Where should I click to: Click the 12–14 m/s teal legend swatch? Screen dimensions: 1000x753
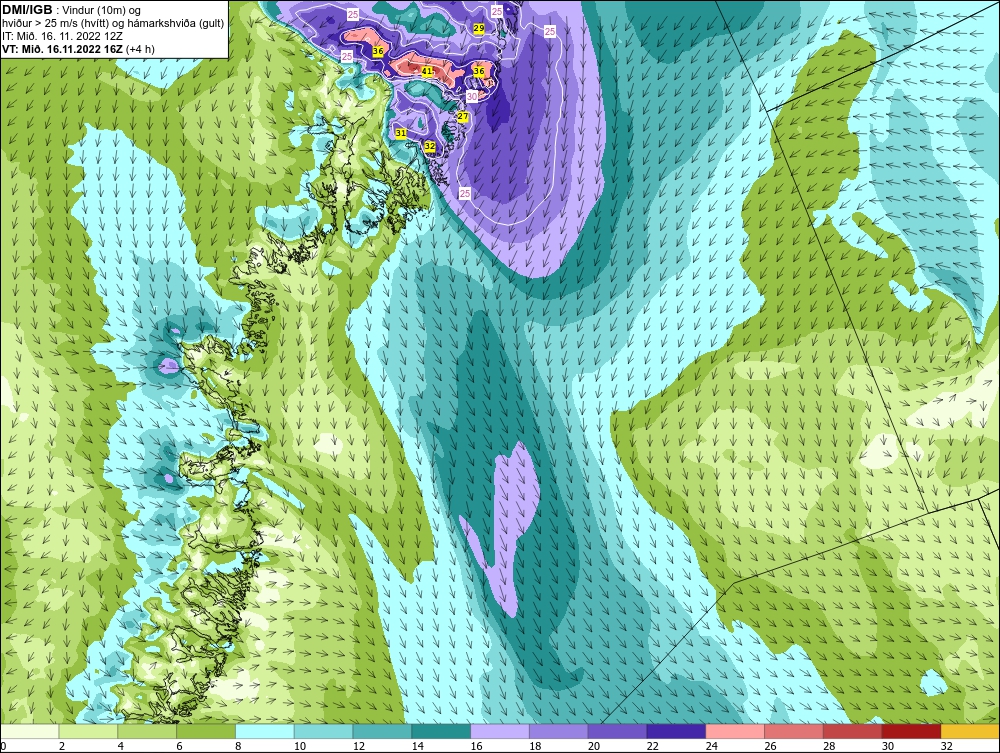382,731
